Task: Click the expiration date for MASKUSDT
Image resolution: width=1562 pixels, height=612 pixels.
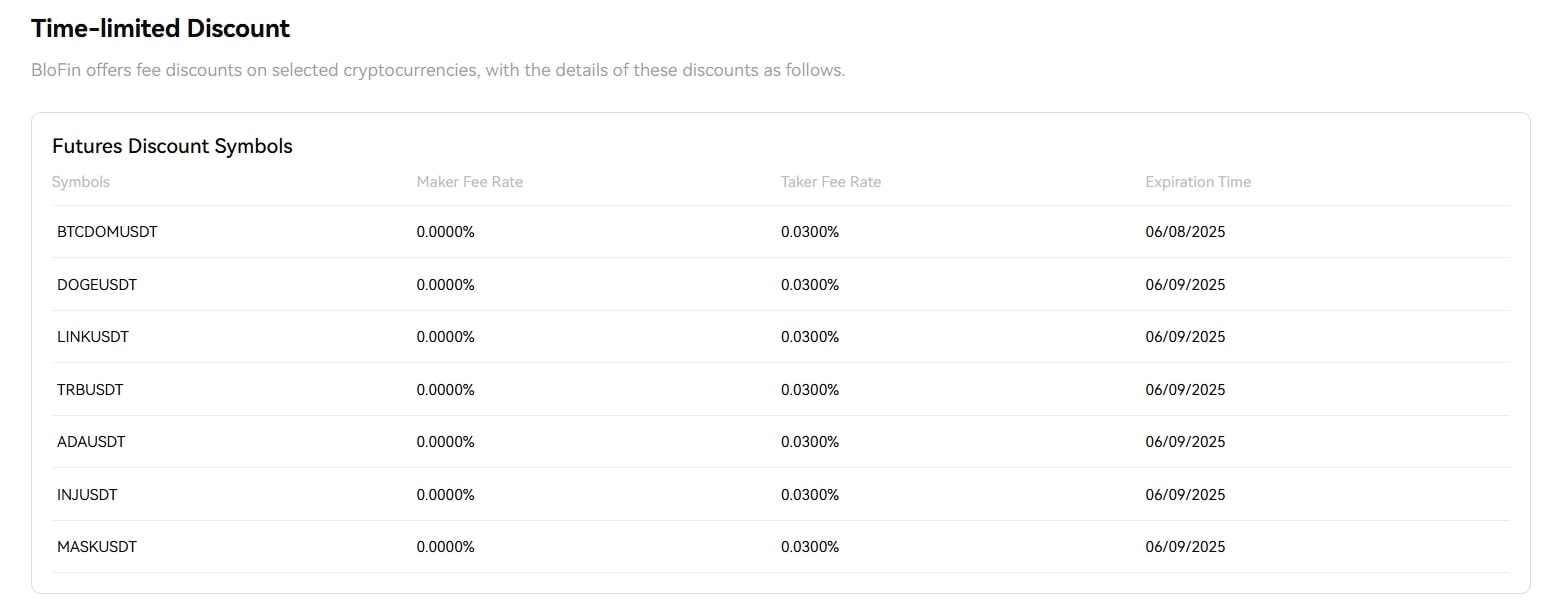Action: (1185, 547)
